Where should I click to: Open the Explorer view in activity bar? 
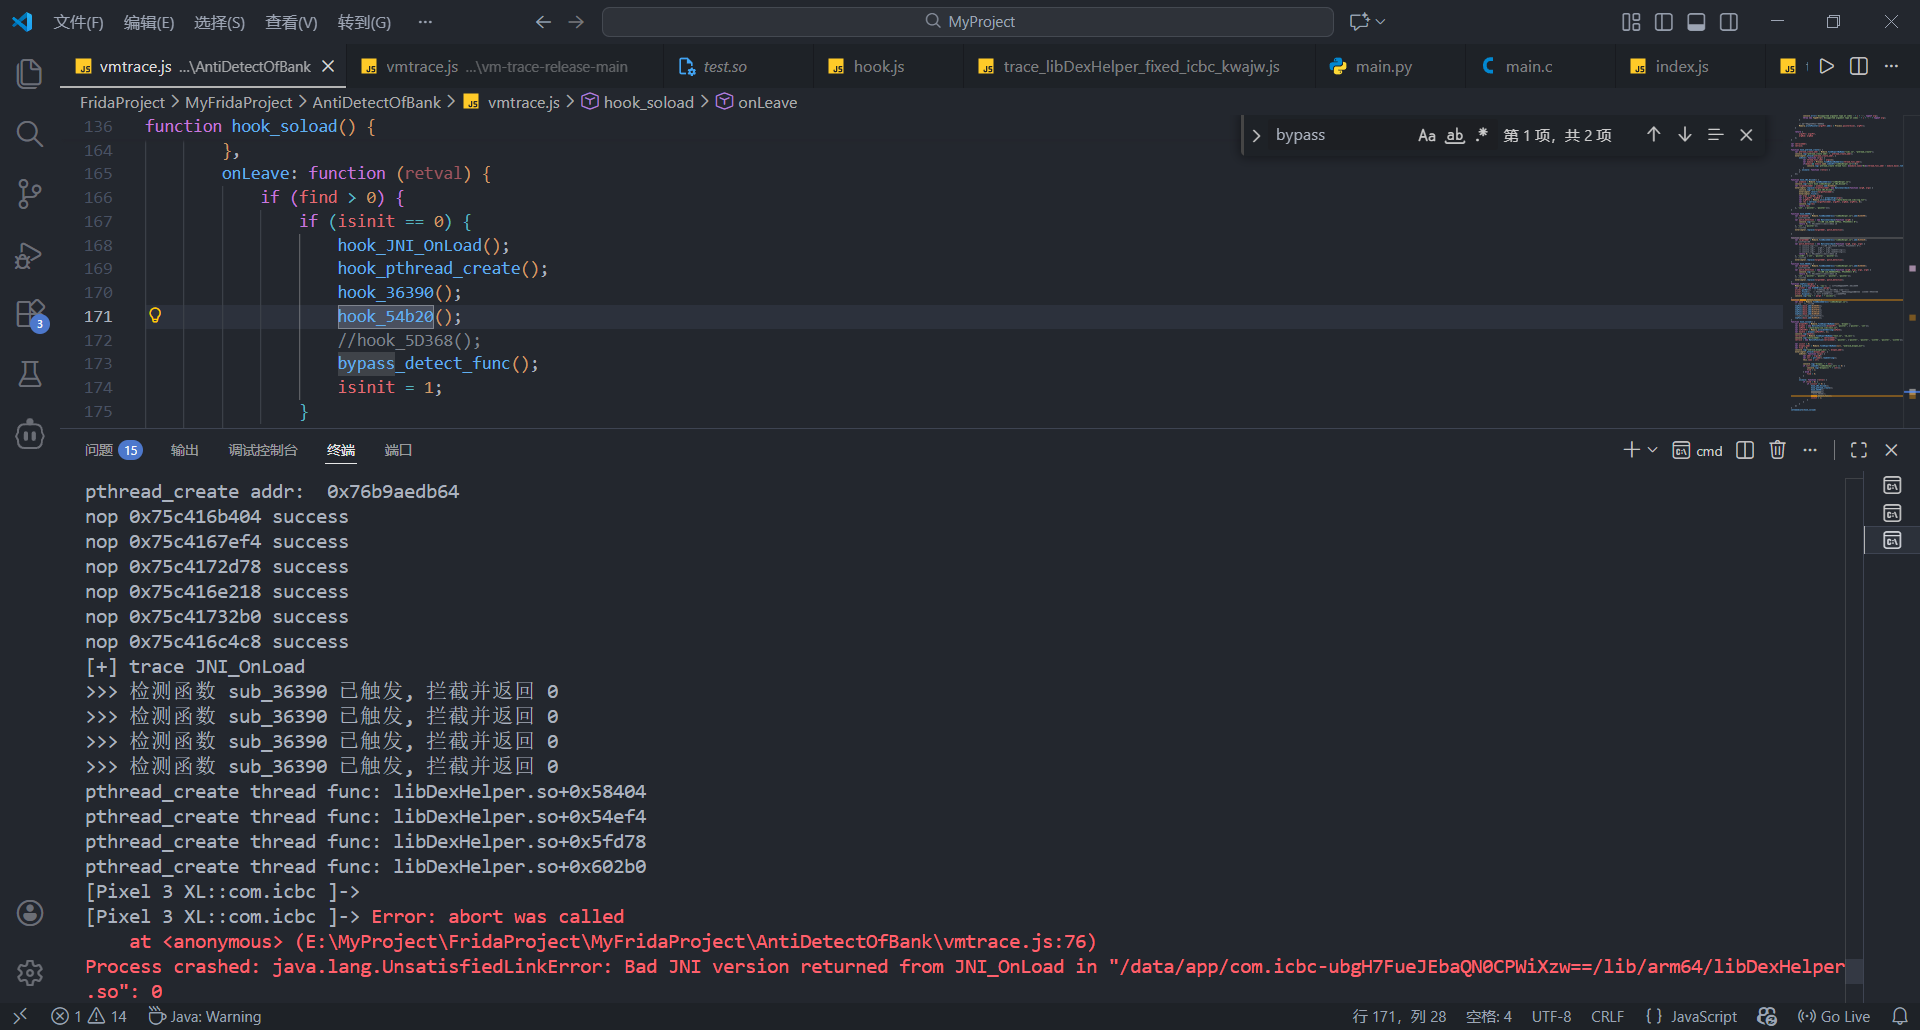(x=30, y=73)
